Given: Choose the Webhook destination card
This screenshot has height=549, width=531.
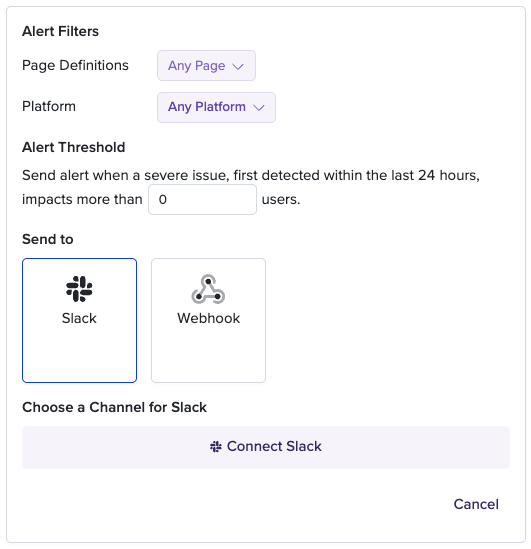Looking at the screenshot, I should click(x=208, y=320).
